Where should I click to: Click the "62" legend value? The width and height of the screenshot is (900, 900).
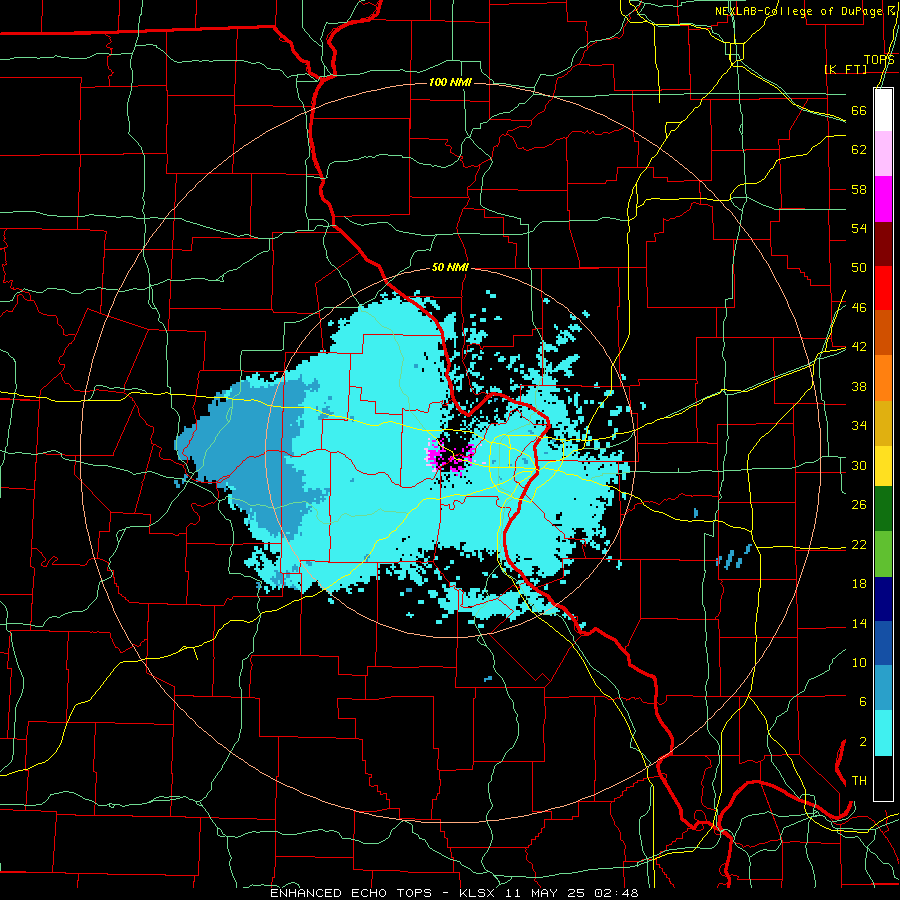[859, 150]
